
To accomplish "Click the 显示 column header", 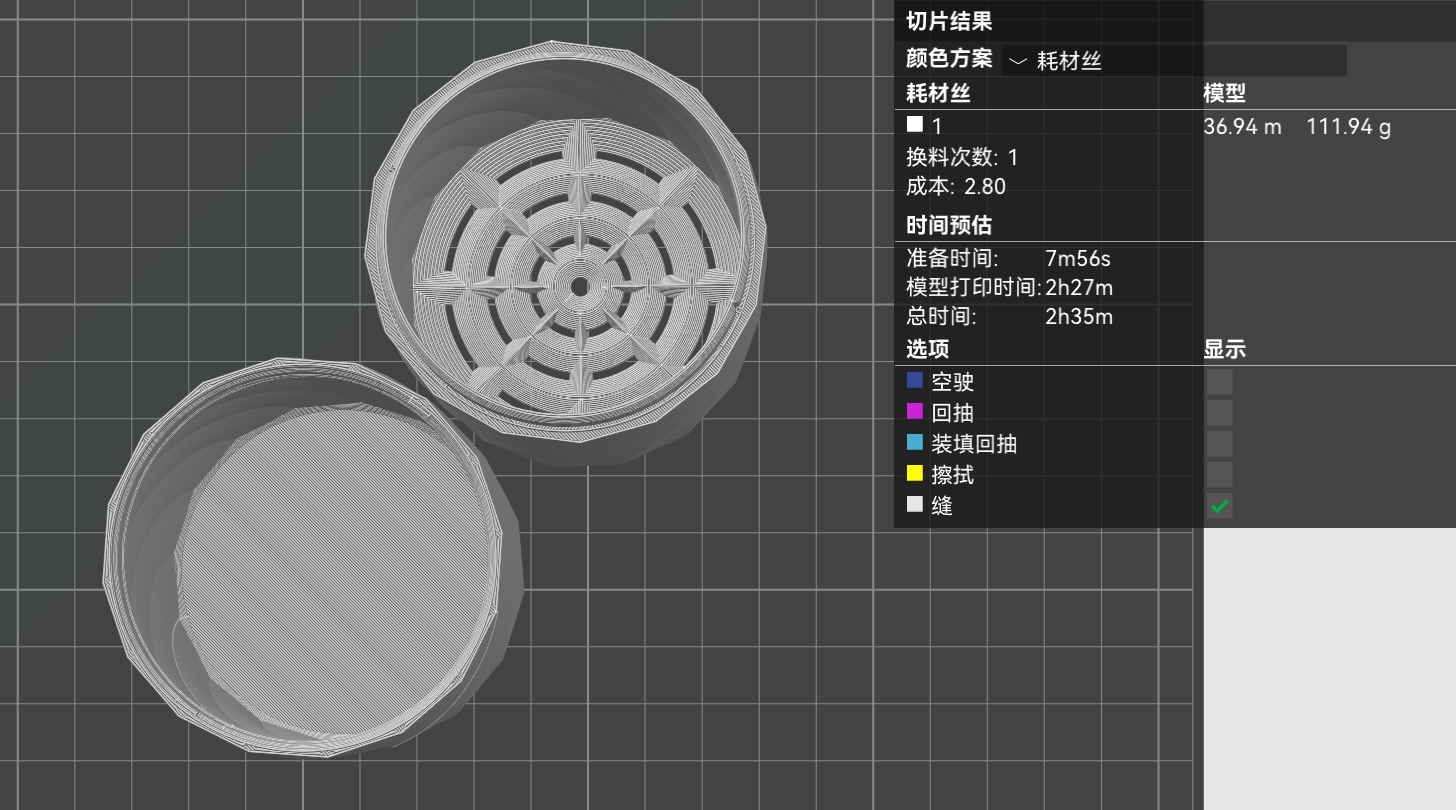I will click(1224, 350).
